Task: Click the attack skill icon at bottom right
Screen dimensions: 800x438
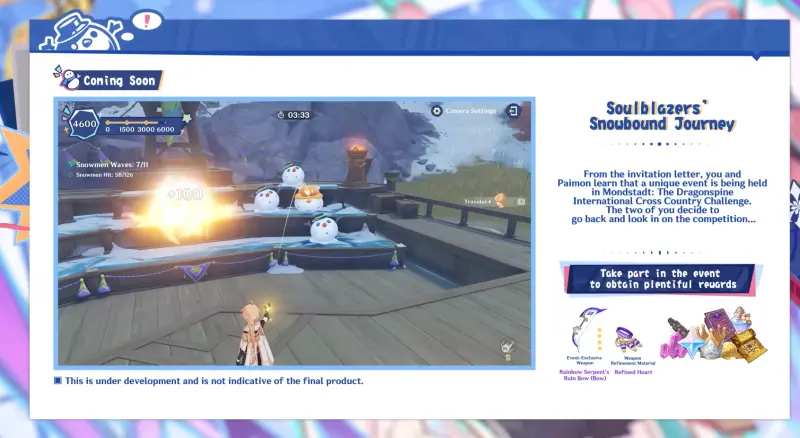Action: click(508, 347)
